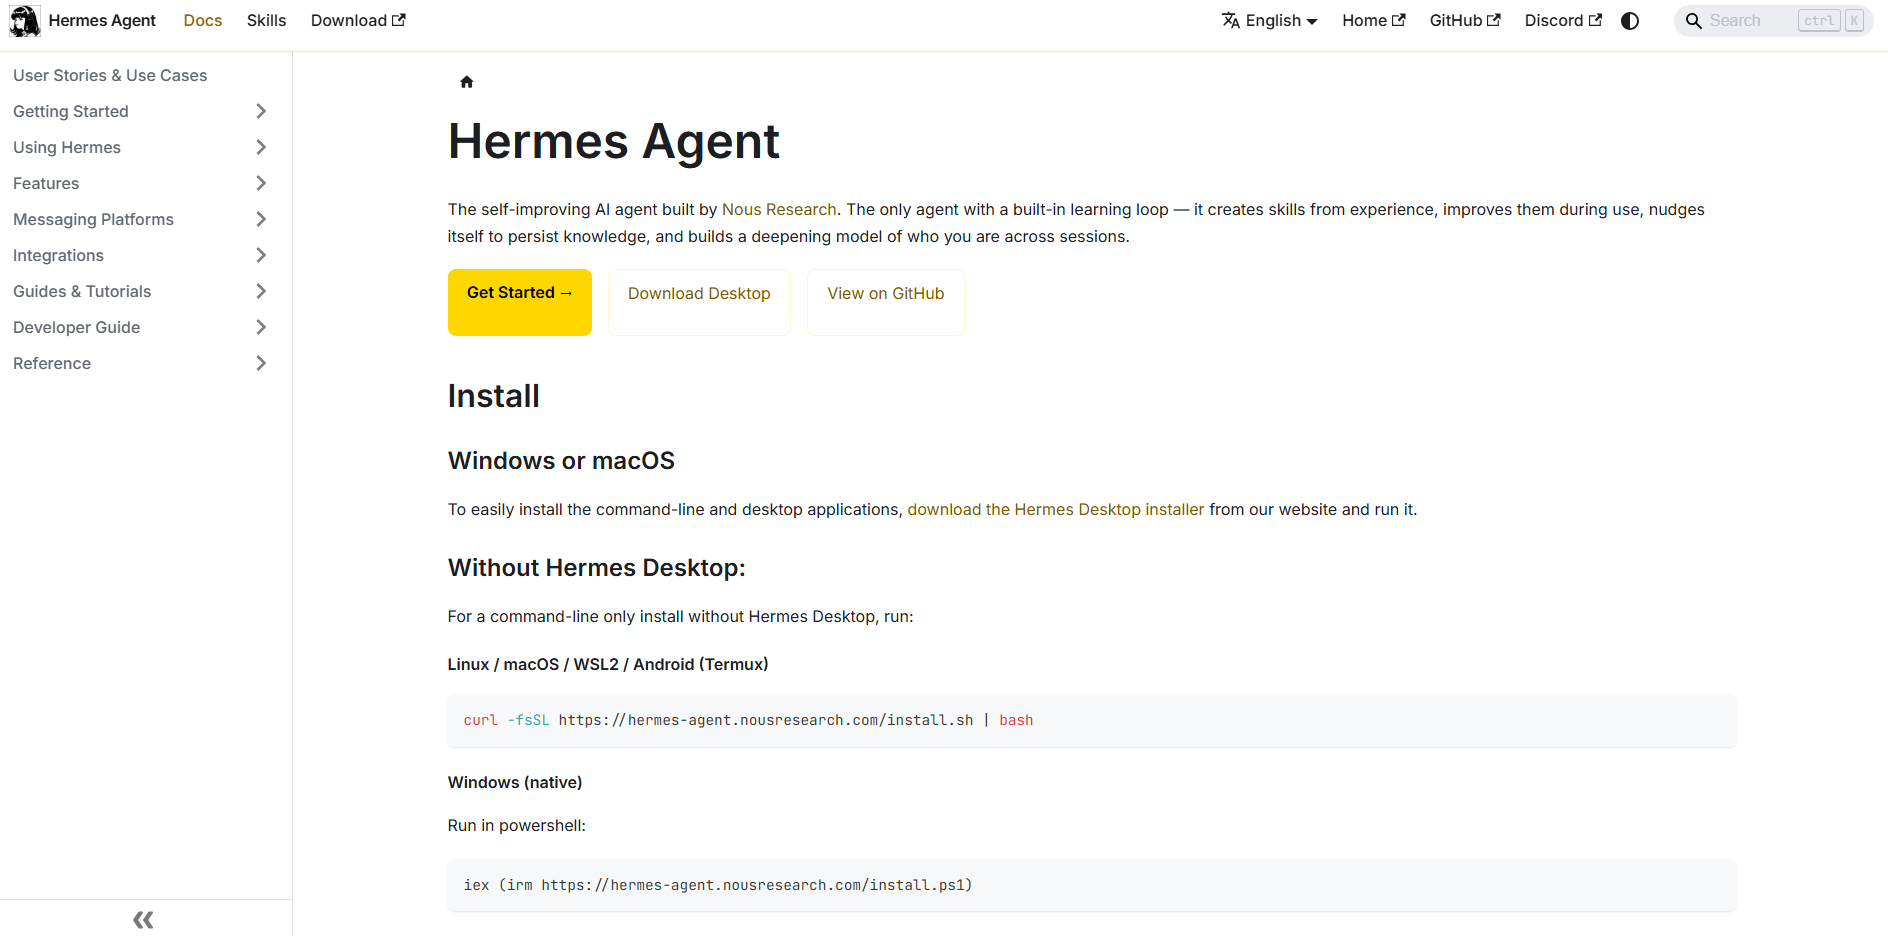1888x936 pixels.
Task: Follow the download Hermes Desktop installer link
Action: (1056, 509)
